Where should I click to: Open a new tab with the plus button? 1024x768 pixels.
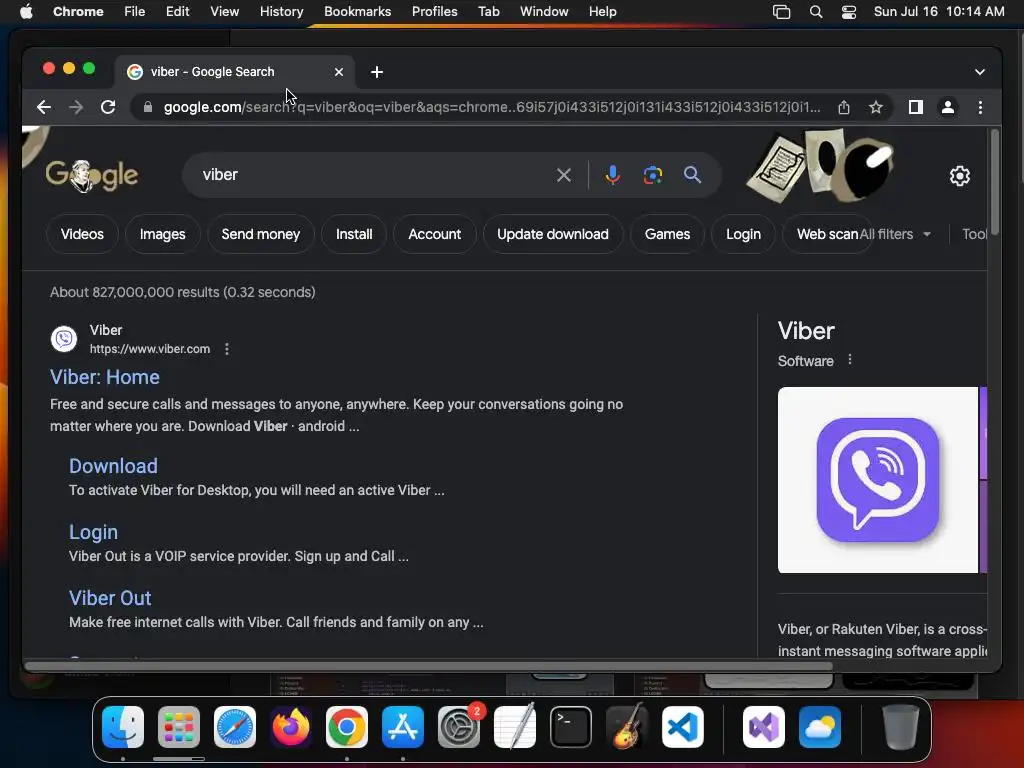pyautogui.click(x=377, y=72)
